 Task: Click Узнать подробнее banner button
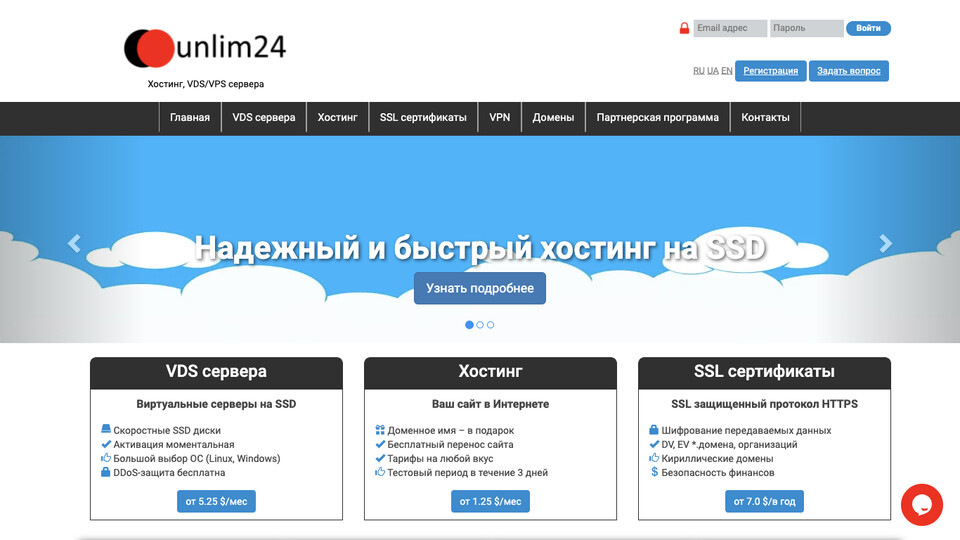click(x=480, y=288)
